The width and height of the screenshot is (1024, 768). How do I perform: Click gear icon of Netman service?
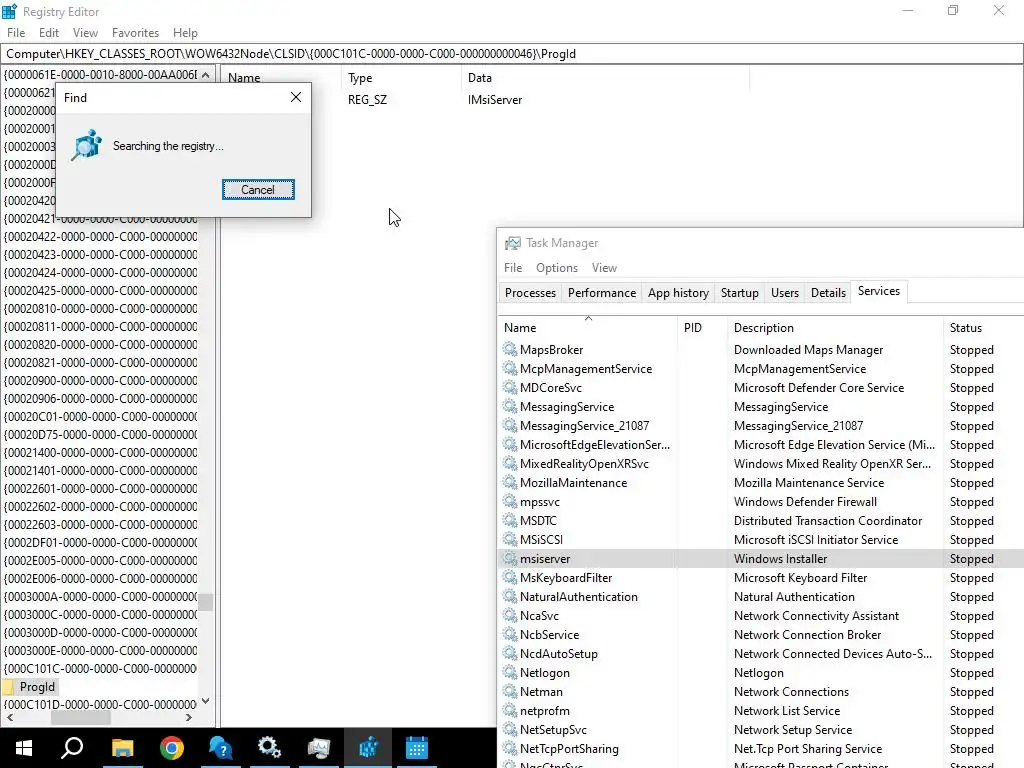click(510, 691)
